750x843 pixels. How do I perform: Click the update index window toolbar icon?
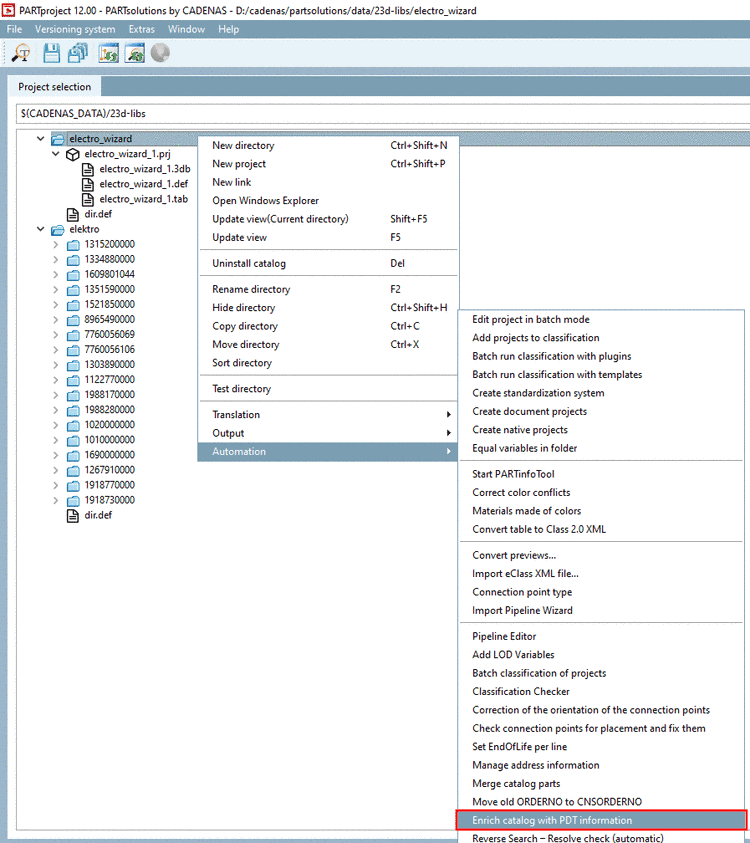pos(109,53)
